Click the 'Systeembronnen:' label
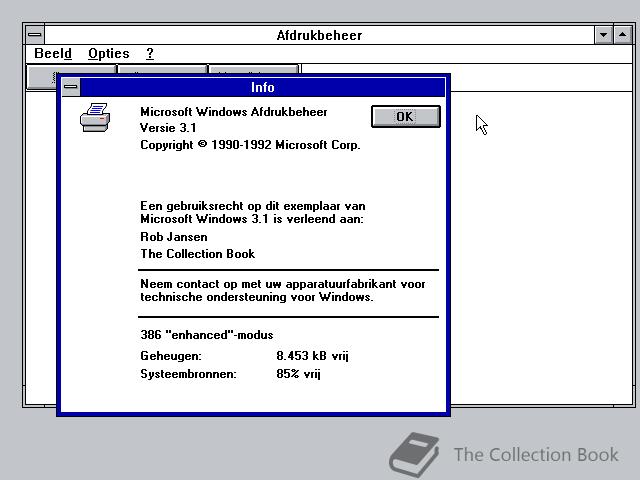 188,373
